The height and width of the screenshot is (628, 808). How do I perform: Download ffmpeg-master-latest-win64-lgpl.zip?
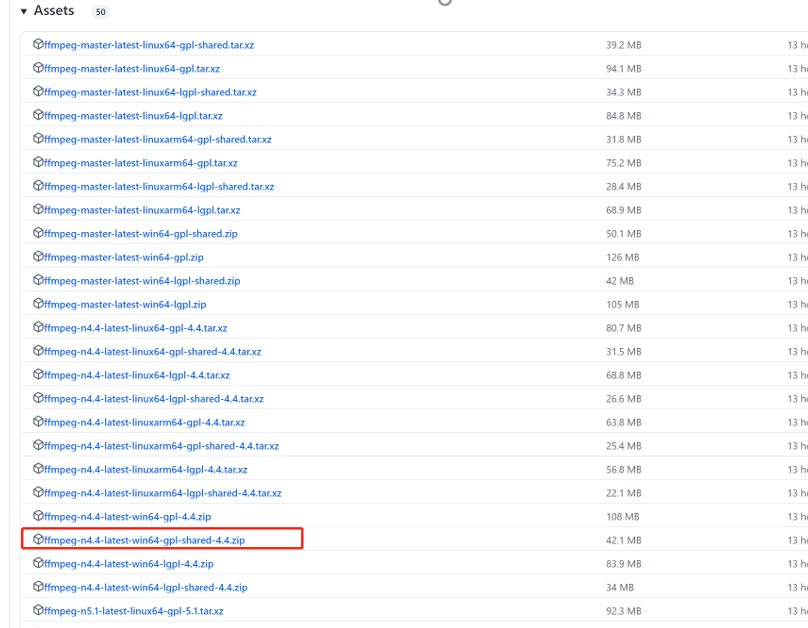point(125,304)
